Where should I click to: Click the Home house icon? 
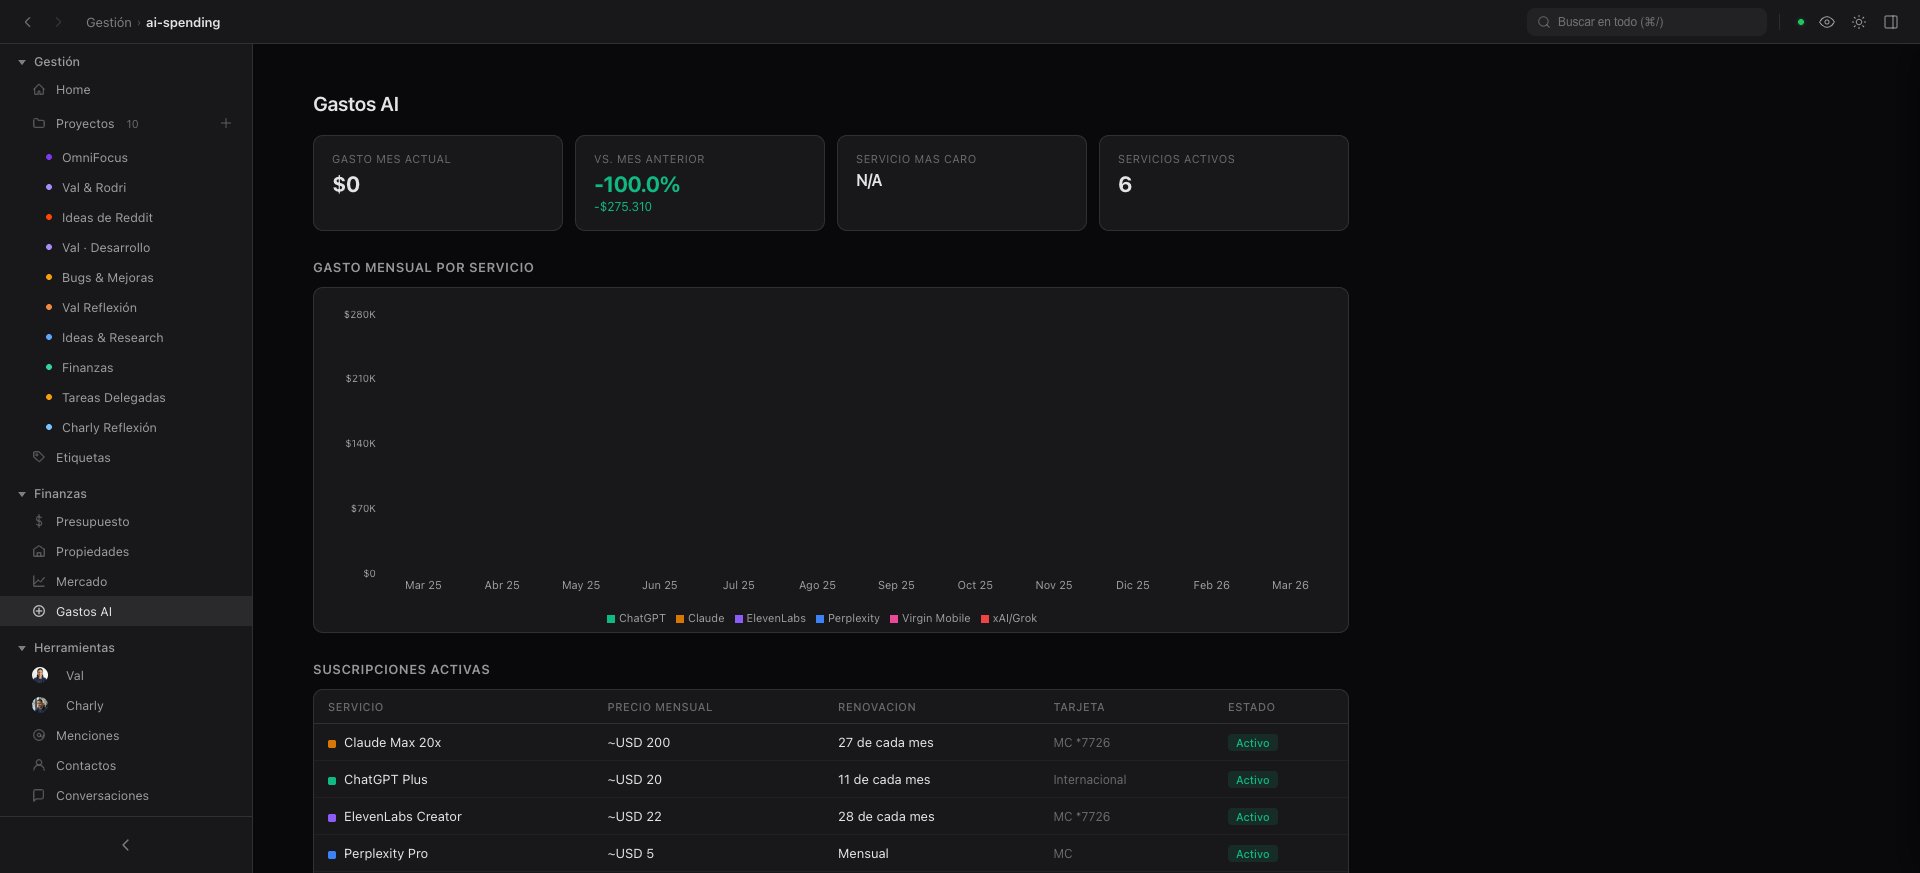(39, 90)
